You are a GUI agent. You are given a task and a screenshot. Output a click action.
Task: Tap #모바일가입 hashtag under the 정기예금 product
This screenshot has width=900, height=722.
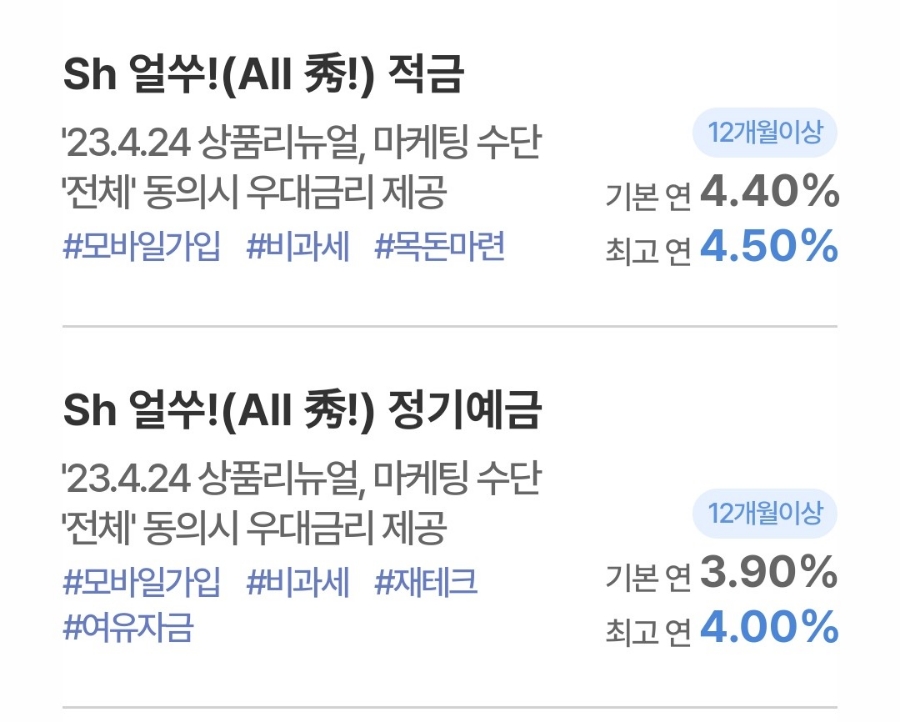click(x=141, y=582)
